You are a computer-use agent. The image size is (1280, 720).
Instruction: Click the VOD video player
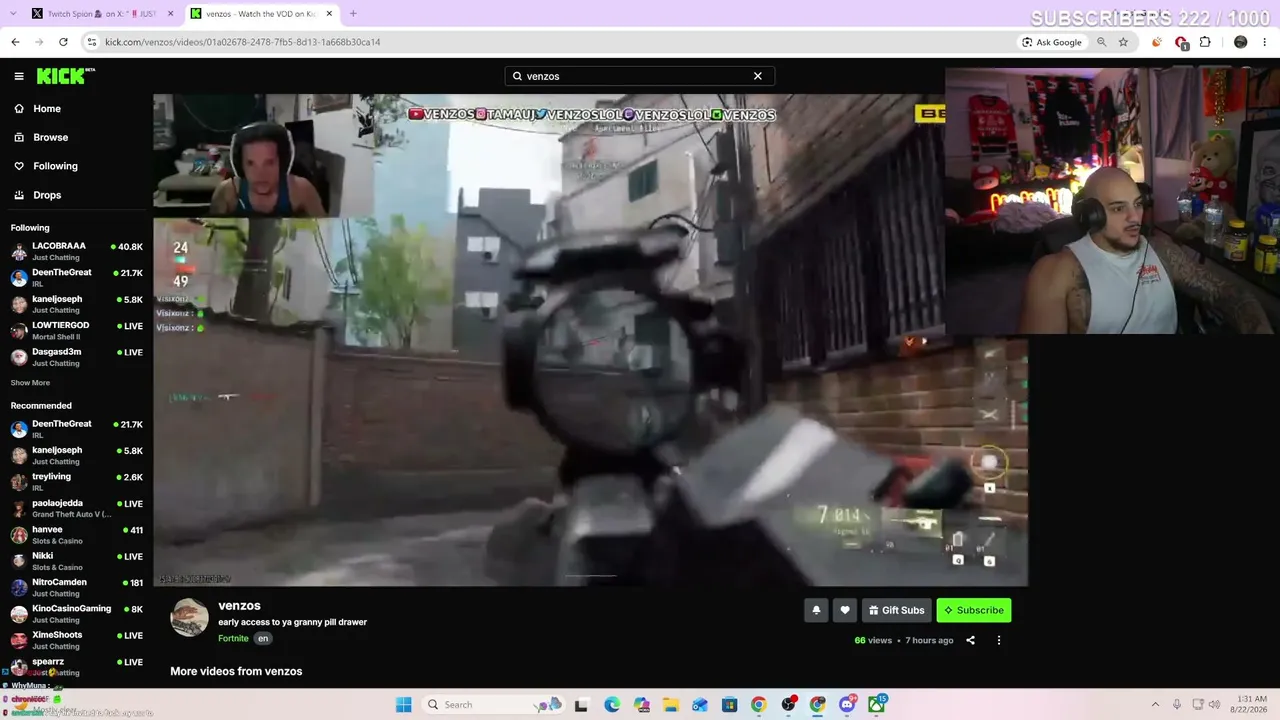590,340
